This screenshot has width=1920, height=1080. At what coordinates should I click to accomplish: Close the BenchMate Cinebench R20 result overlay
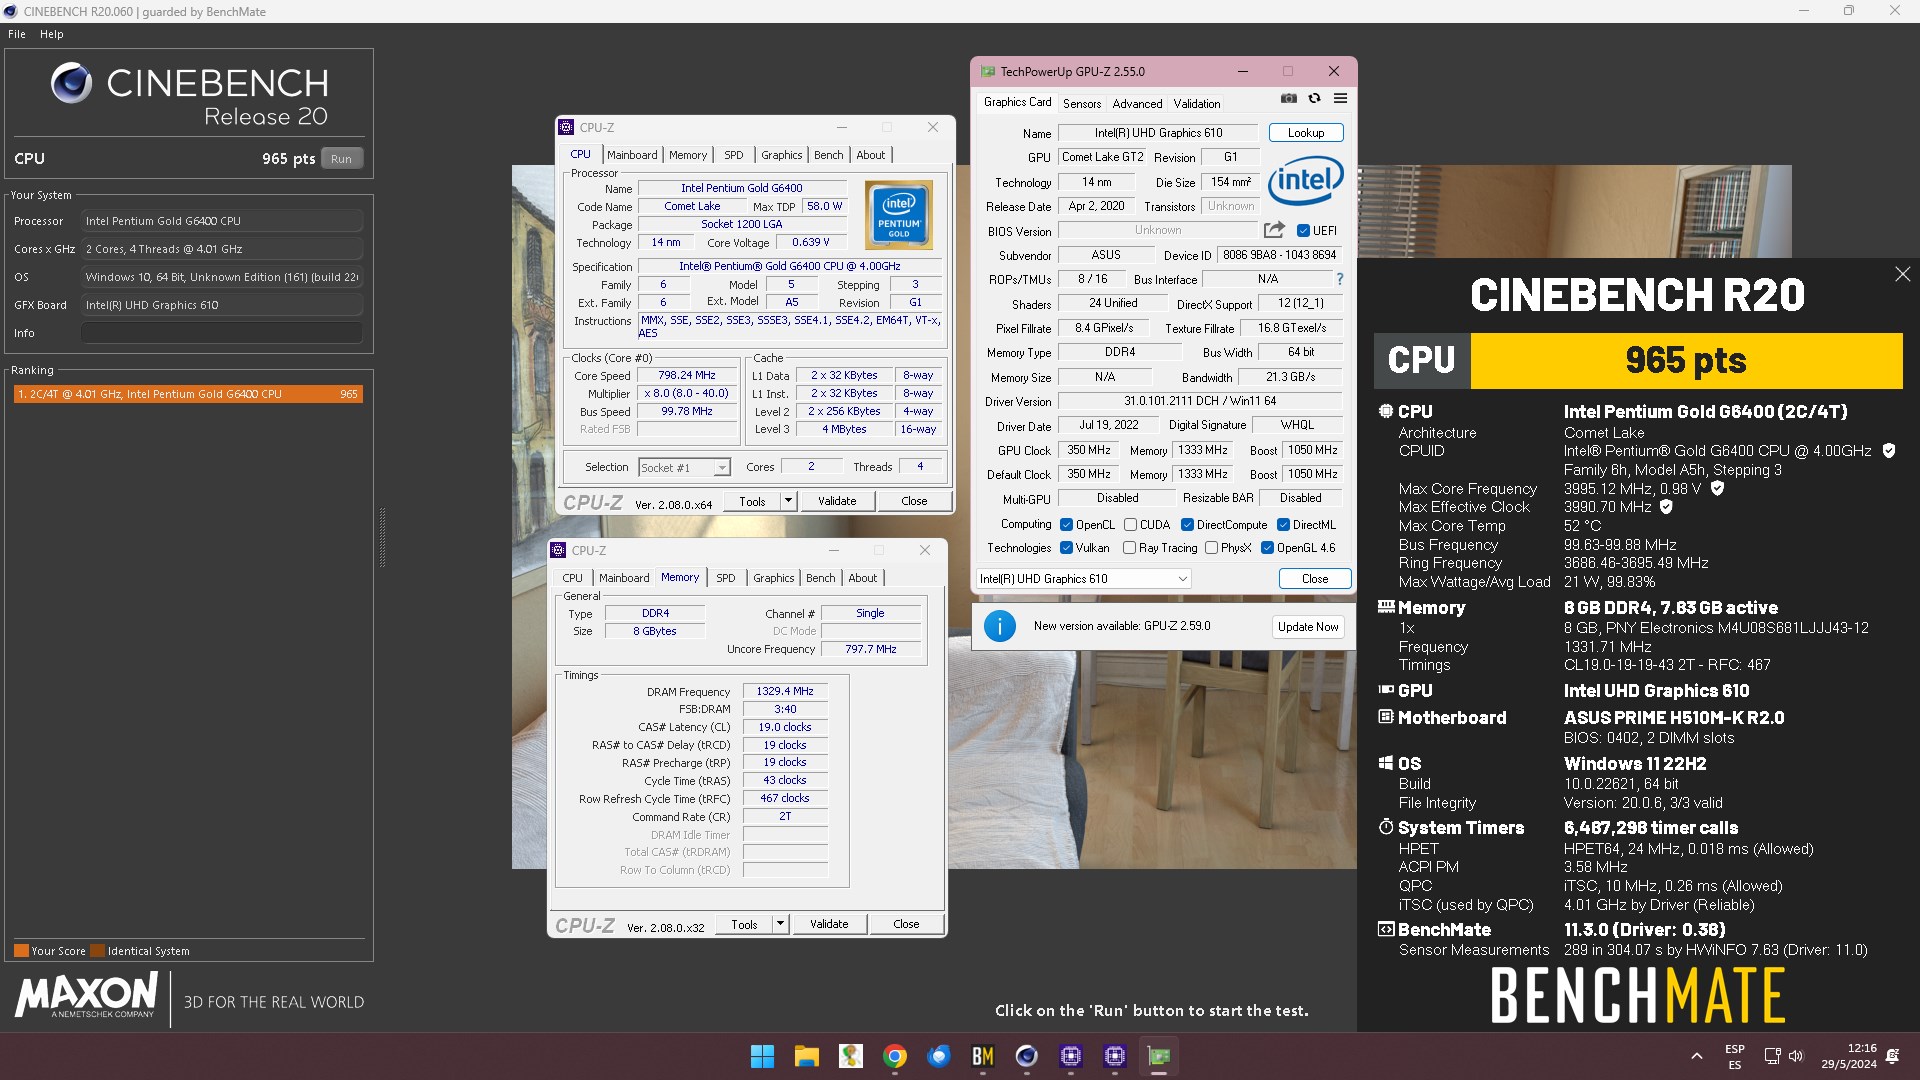pyautogui.click(x=1902, y=274)
